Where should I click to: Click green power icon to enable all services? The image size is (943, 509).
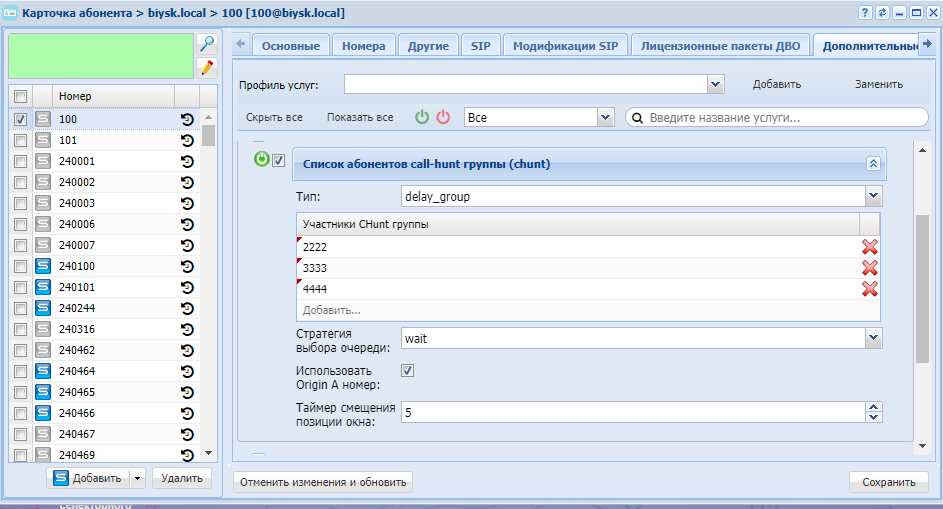pos(422,117)
